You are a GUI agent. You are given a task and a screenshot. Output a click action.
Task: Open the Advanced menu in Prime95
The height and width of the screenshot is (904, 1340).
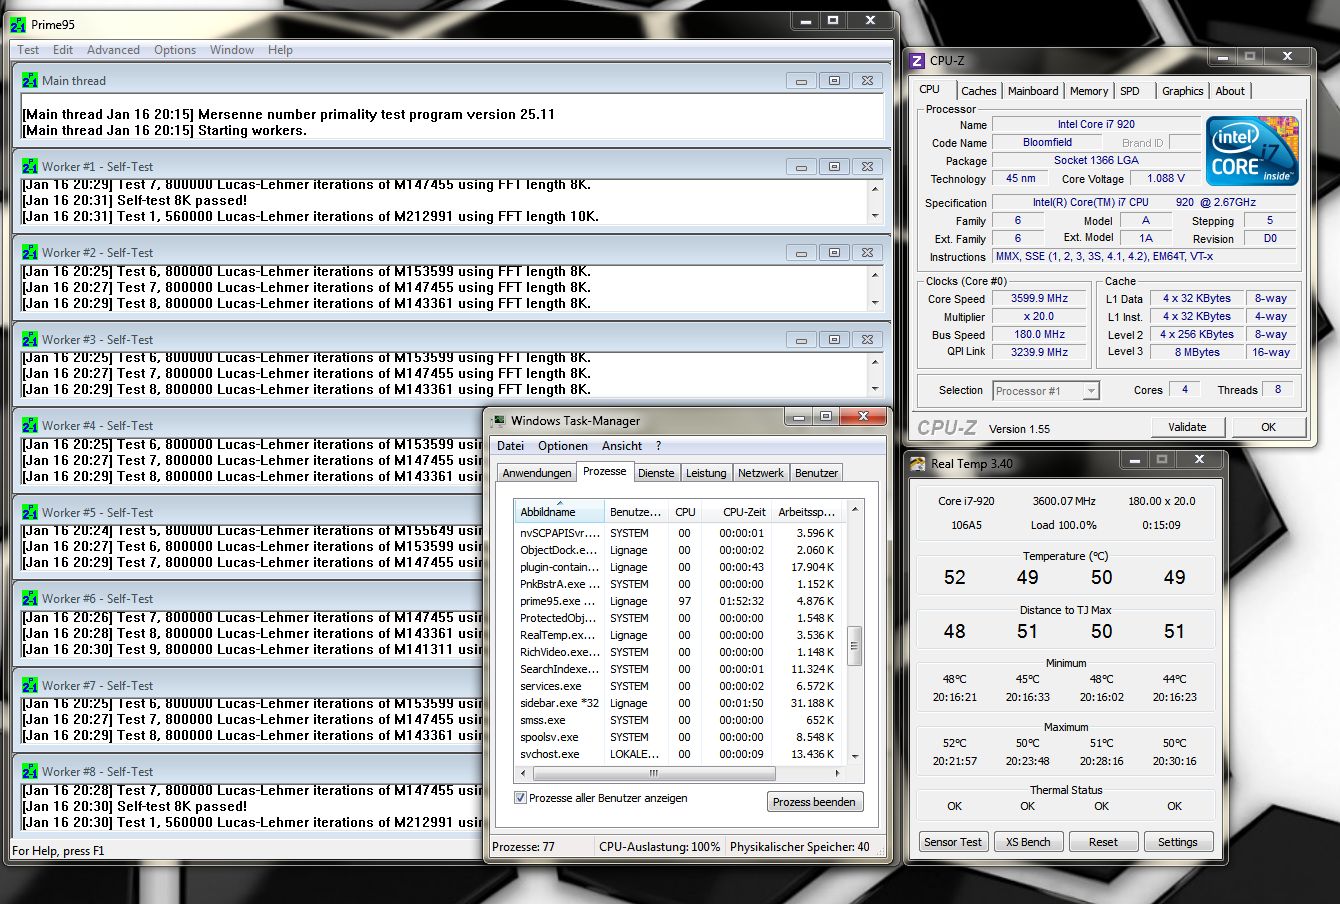(113, 50)
